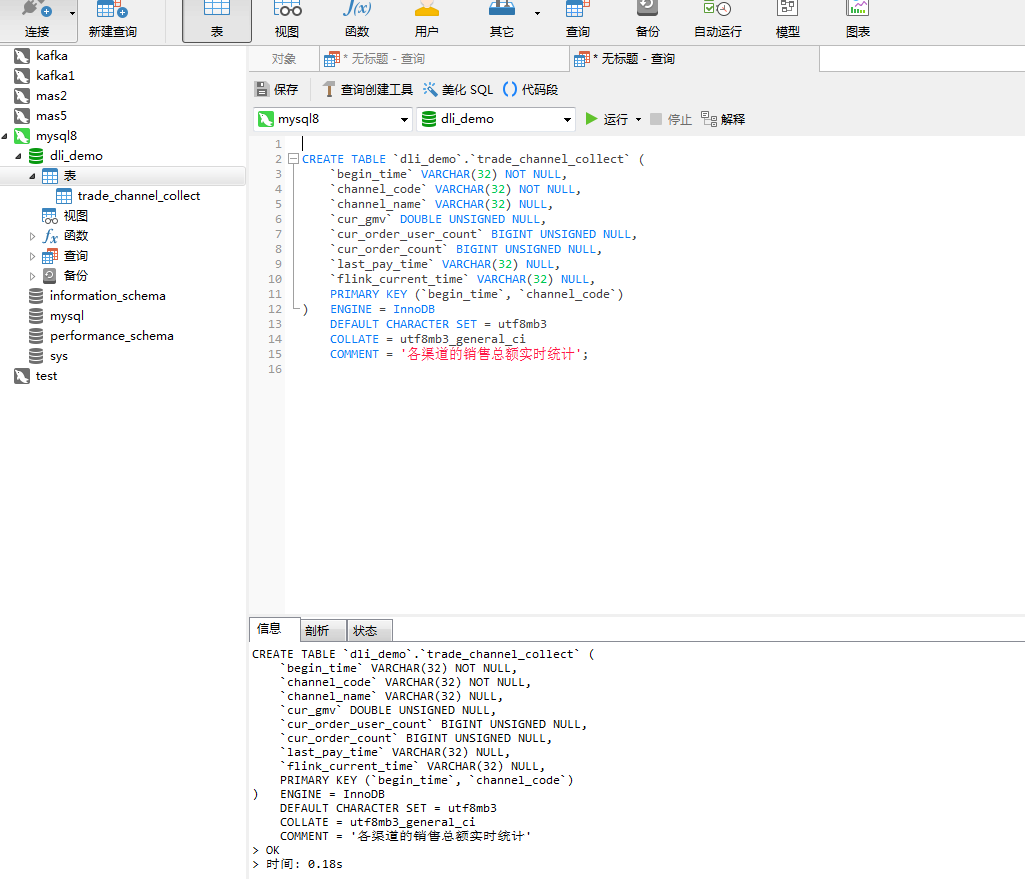Select the mas2 connection
The height and width of the screenshot is (879, 1025).
[51, 96]
